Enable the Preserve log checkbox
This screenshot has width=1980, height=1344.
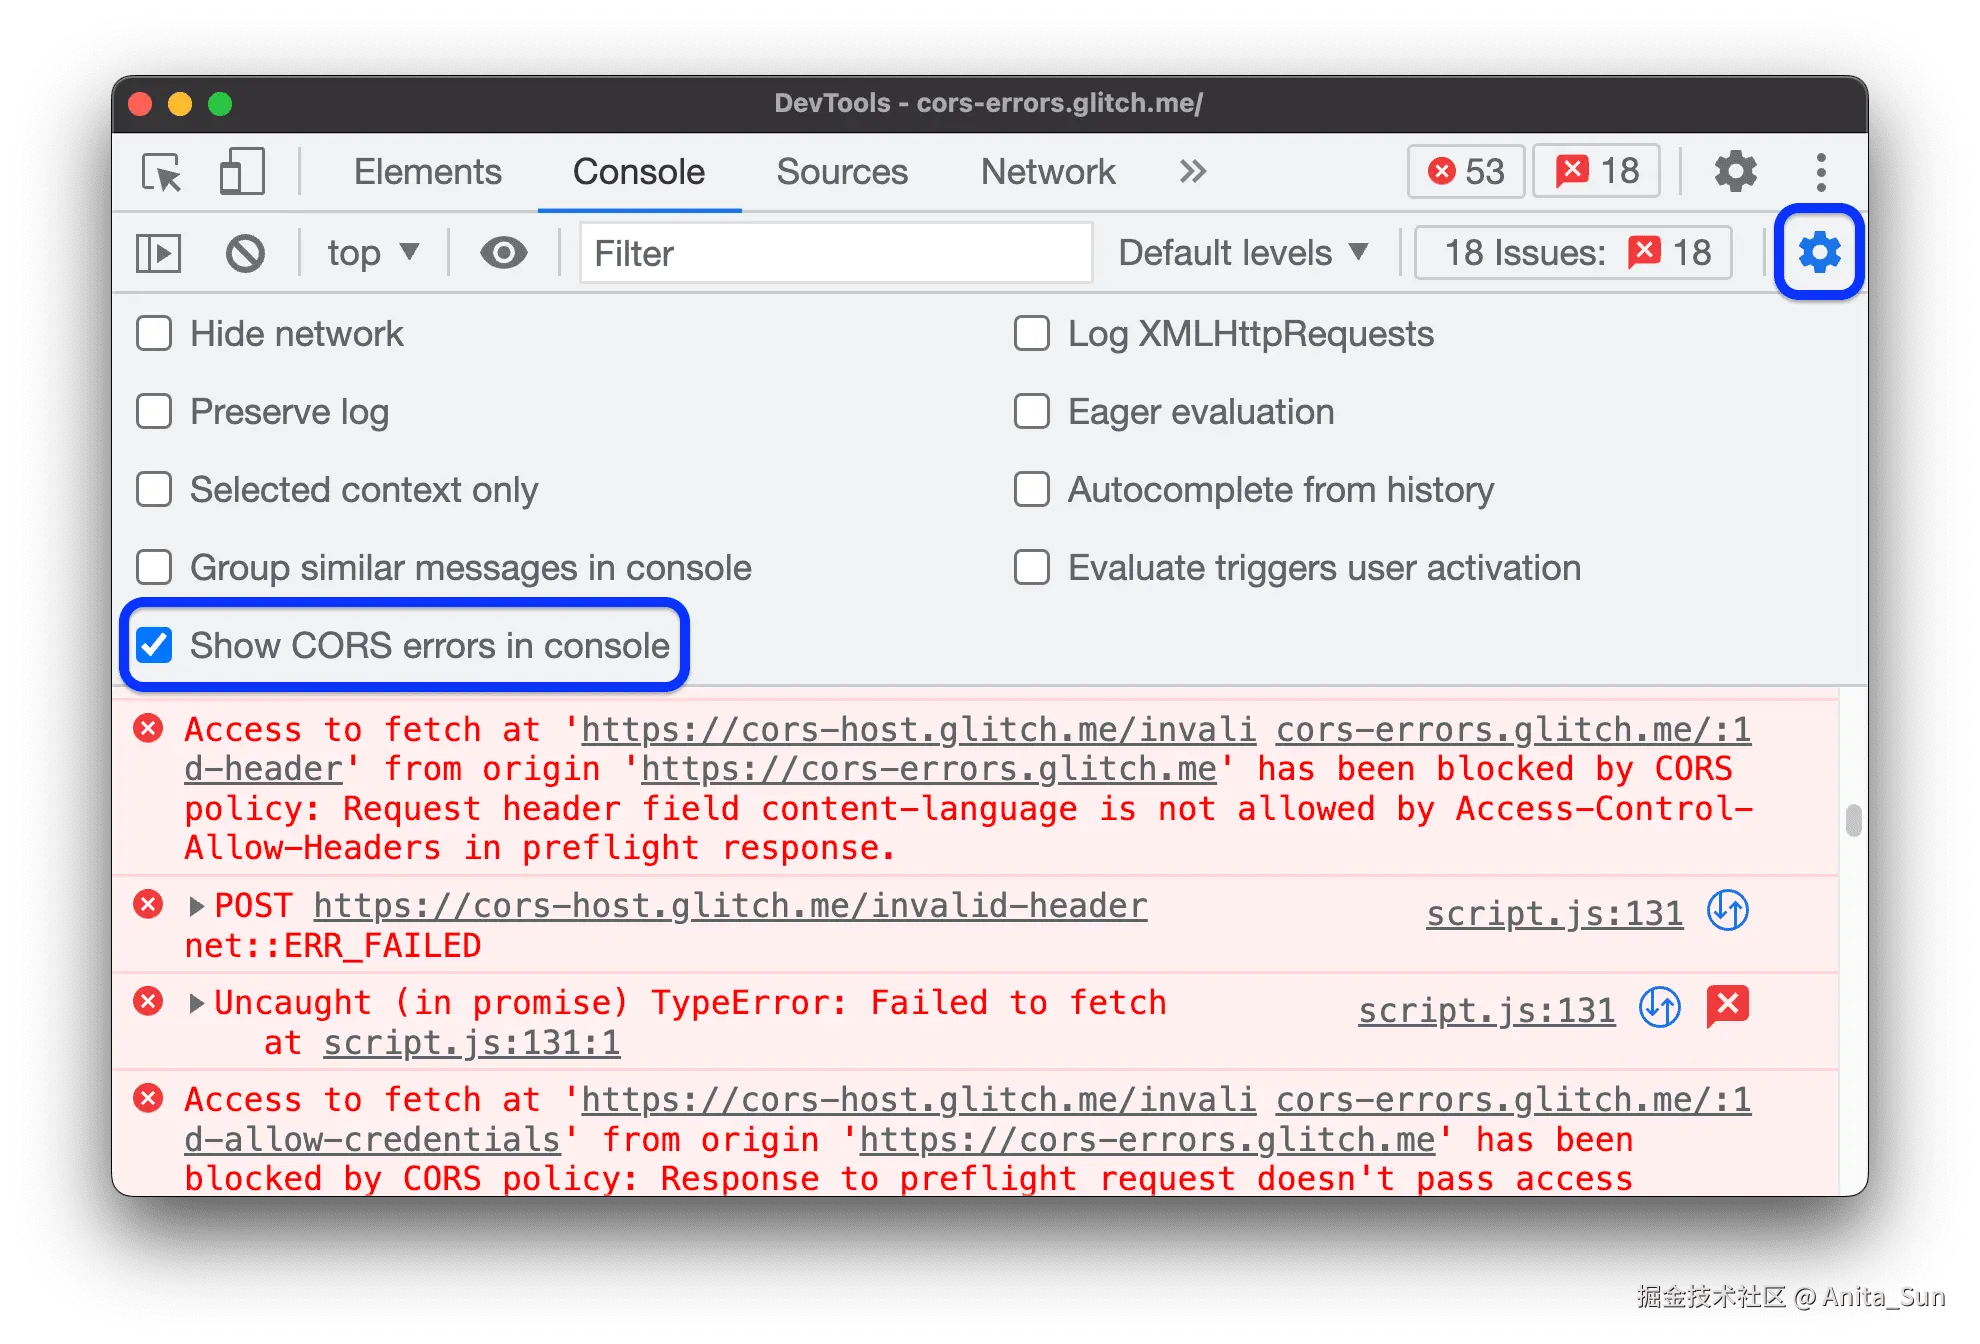pos(155,411)
